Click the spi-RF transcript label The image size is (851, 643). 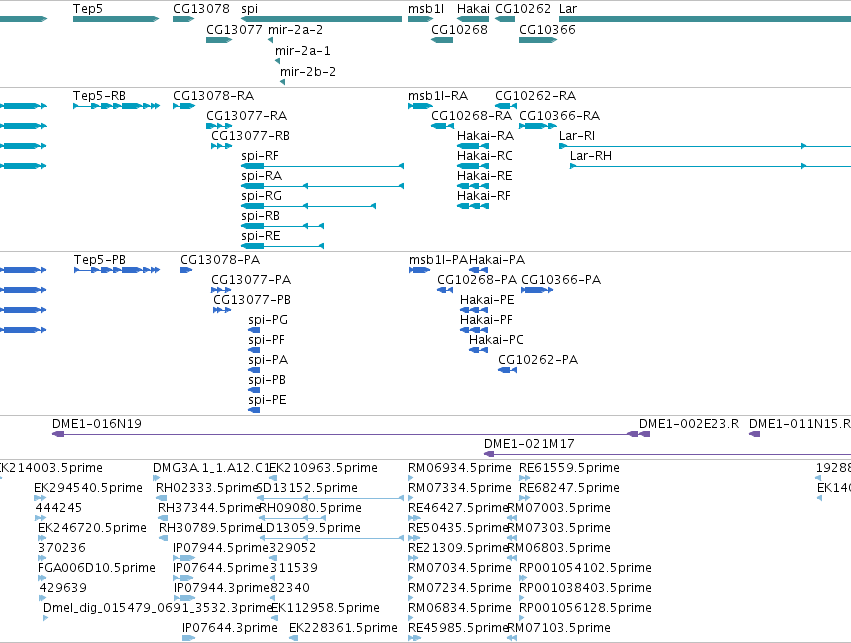[260, 156]
